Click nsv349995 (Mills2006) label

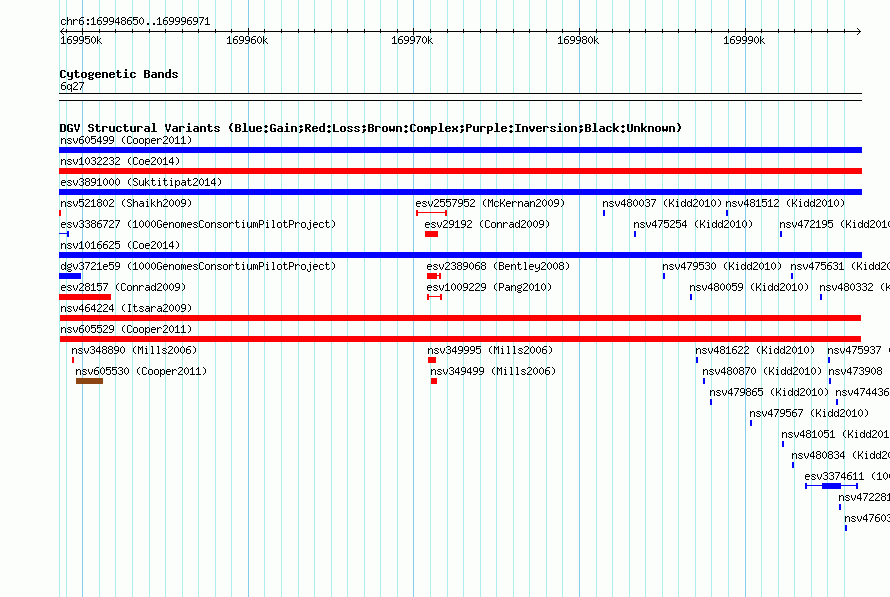490,350
